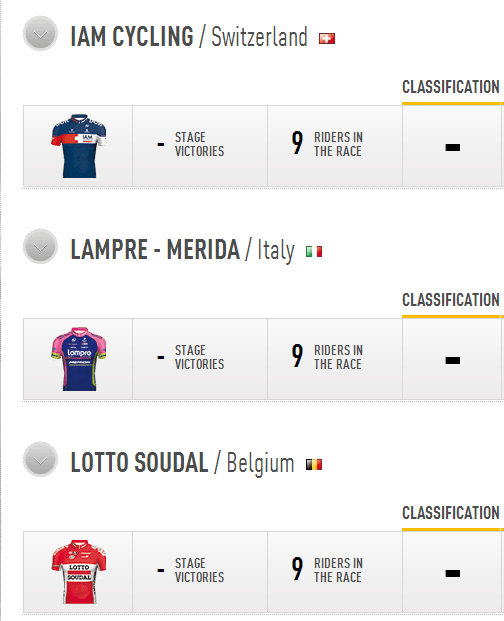Screen dimensions: 504x621
Task: Open the LAMPRE - MERIDA team title link
Action: tap(155, 250)
